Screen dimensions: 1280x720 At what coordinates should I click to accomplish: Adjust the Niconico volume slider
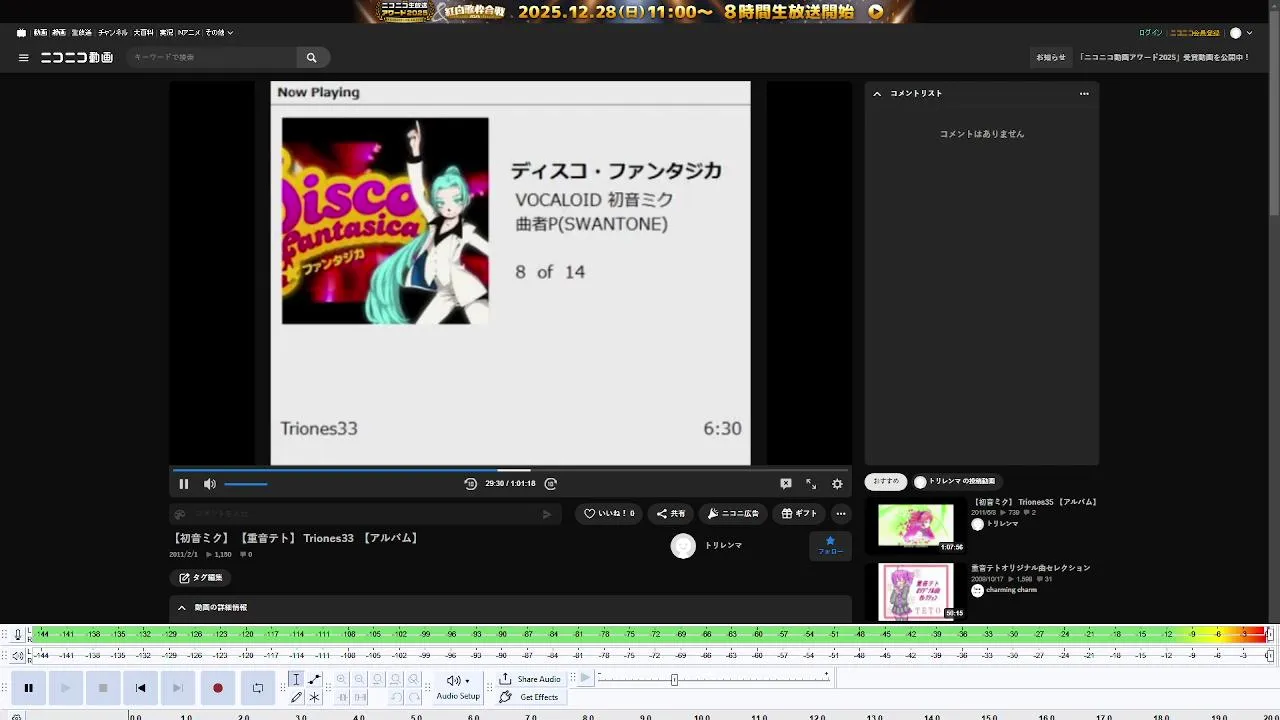pos(246,484)
